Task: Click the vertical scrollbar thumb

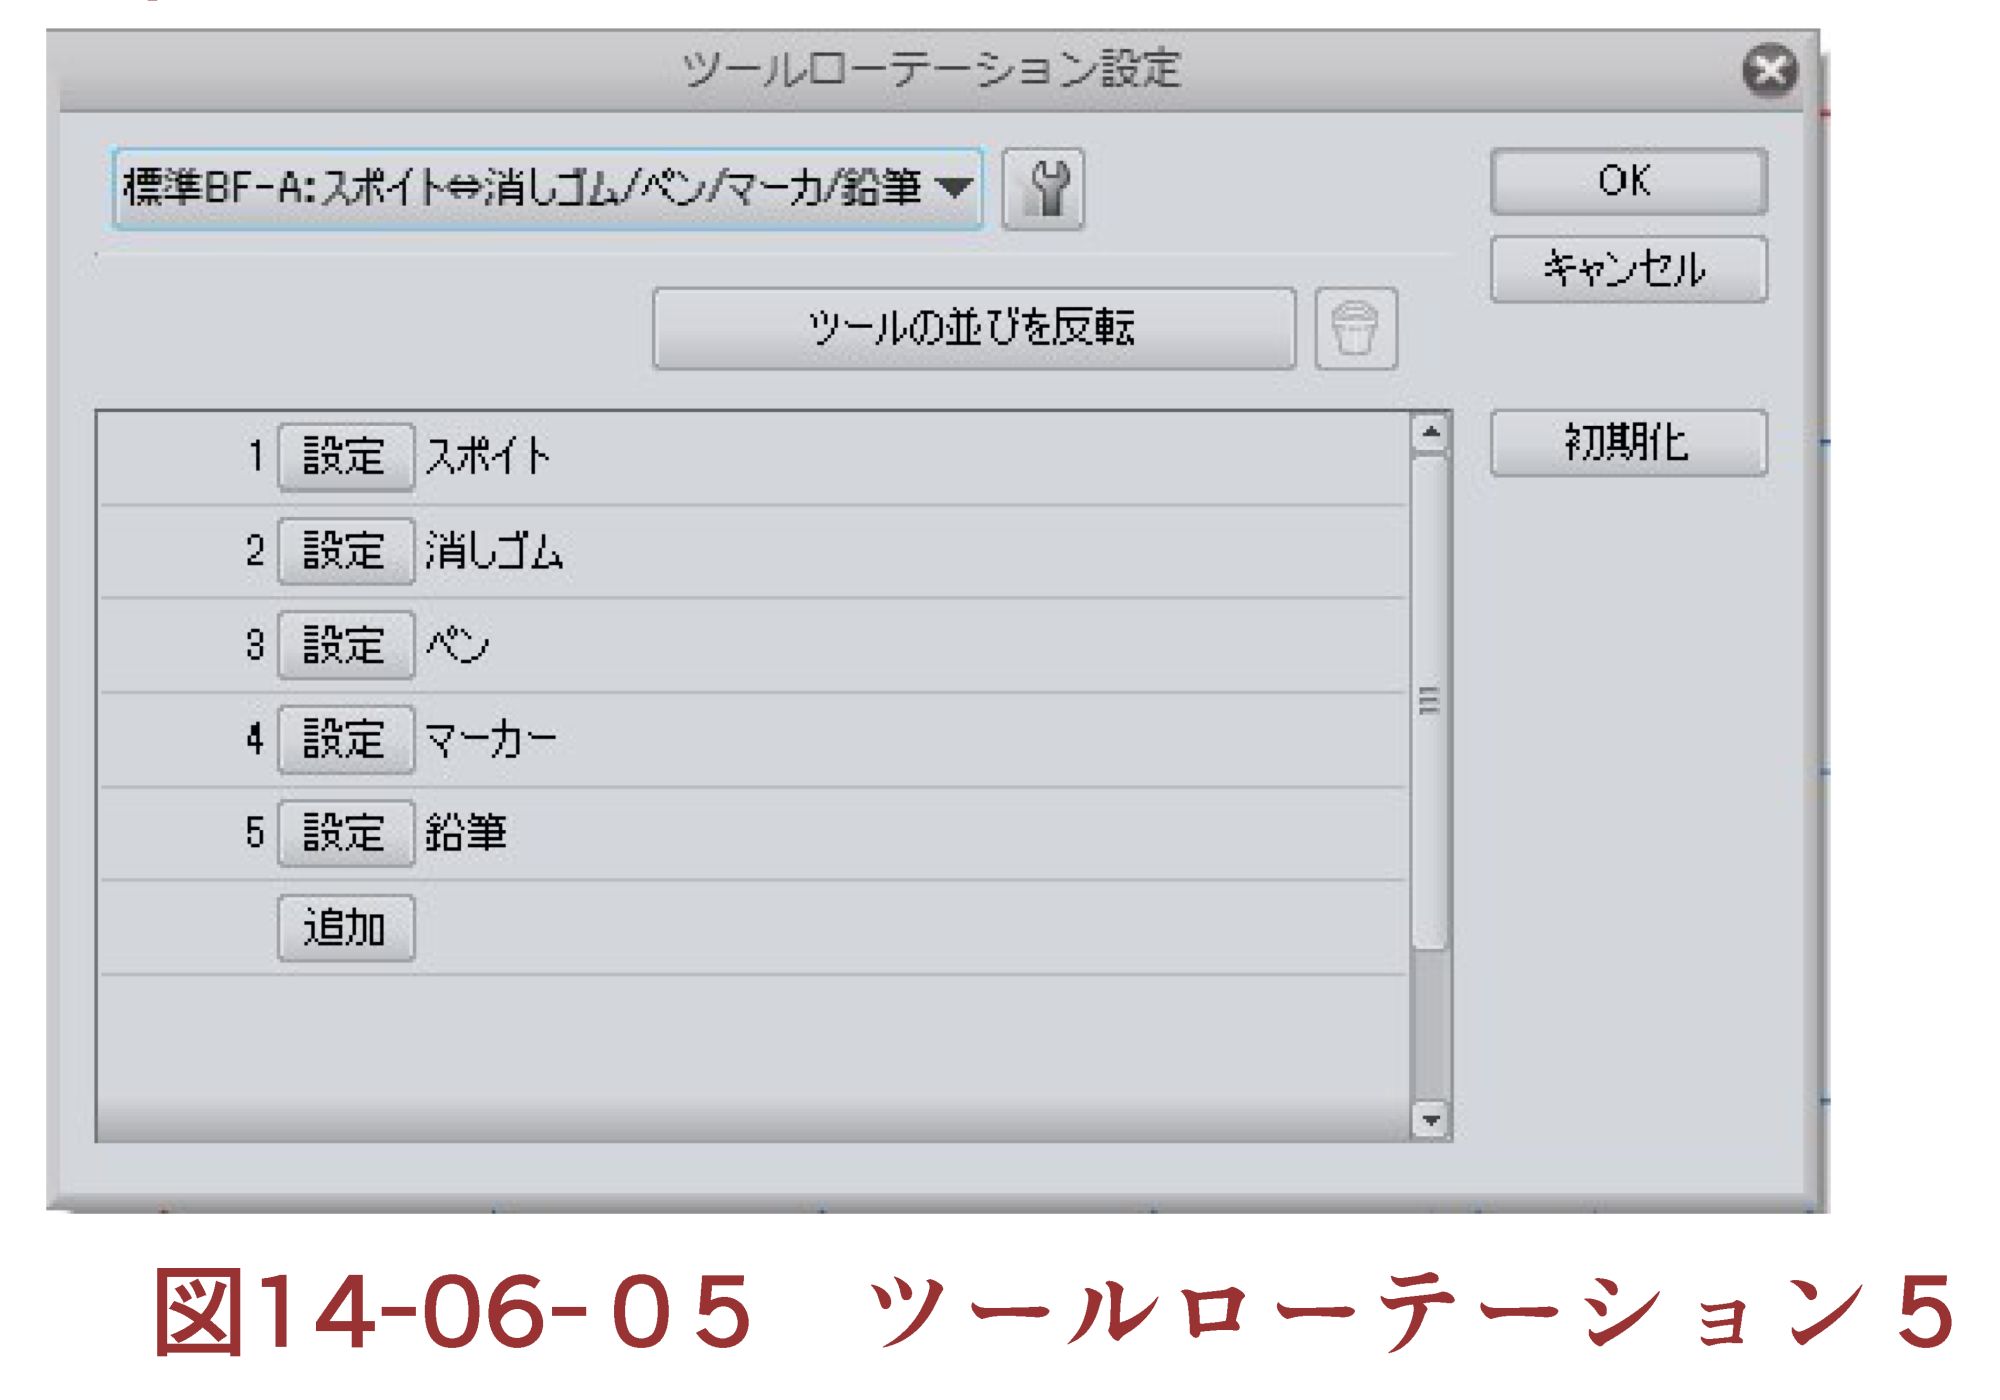Action: coord(1430,700)
